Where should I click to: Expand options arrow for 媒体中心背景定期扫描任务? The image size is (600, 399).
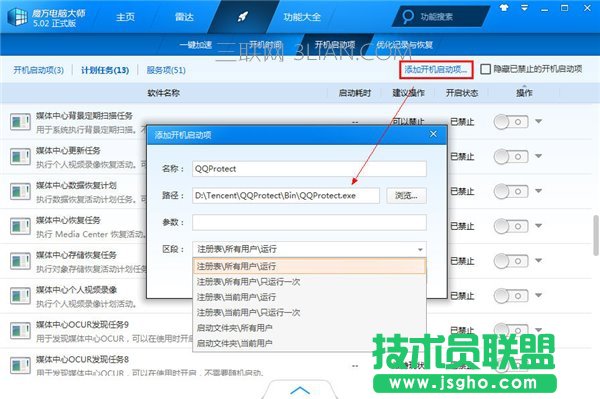538,122
